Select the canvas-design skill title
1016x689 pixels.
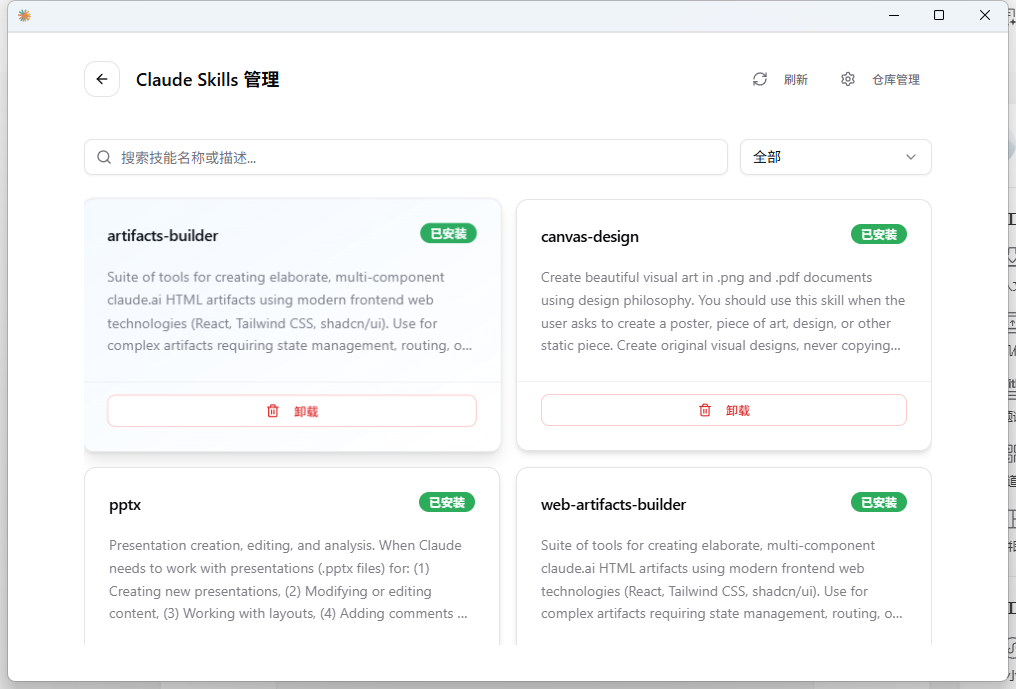pyautogui.click(x=590, y=237)
